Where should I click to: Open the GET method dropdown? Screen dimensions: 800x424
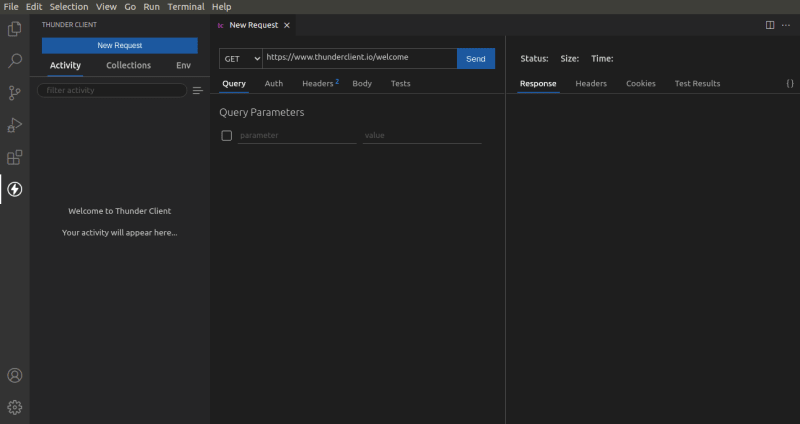click(x=241, y=59)
